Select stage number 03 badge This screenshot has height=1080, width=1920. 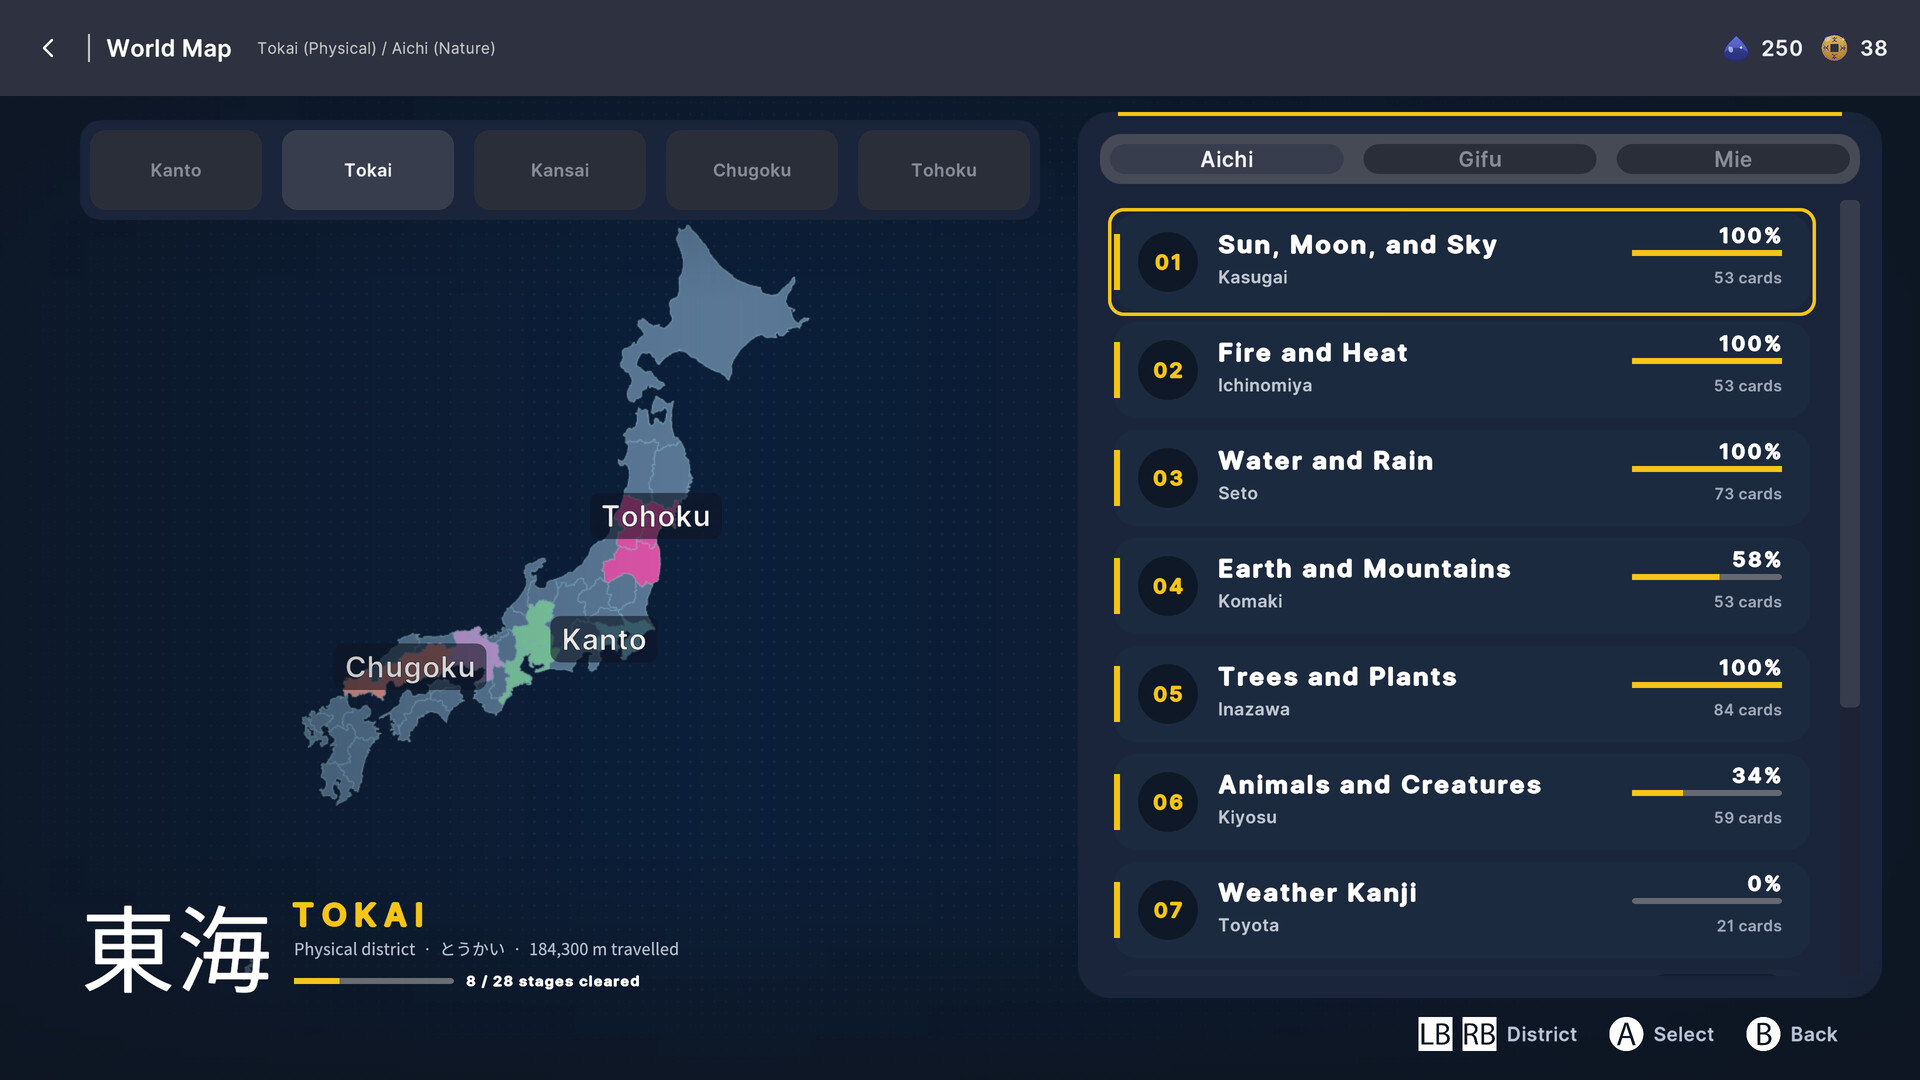[1168, 478]
